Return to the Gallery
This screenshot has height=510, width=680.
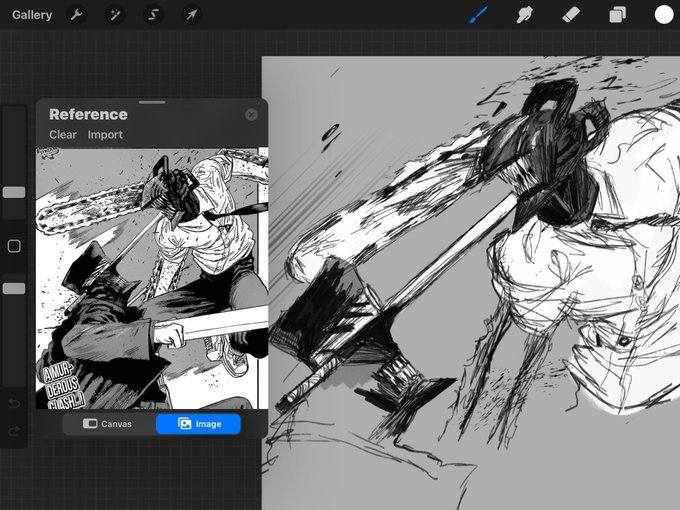click(x=32, y=15)
